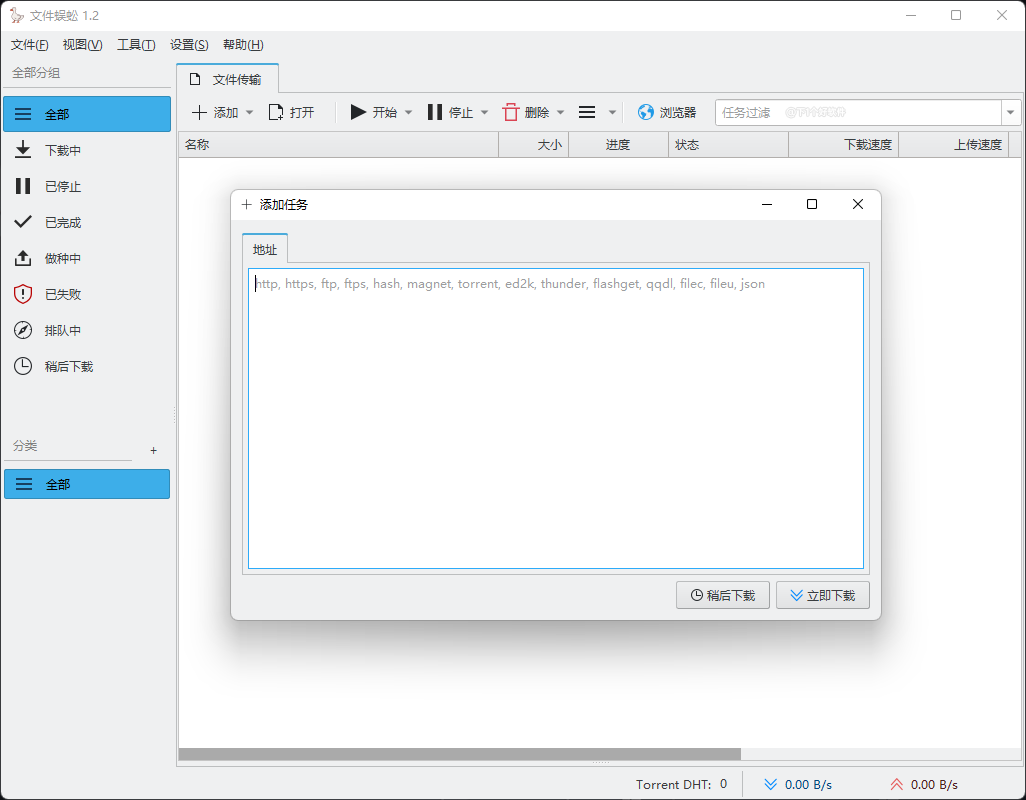
Task: Select the Failed shield sidebar item
Action: pyautogui.click(x=87, y=294)
